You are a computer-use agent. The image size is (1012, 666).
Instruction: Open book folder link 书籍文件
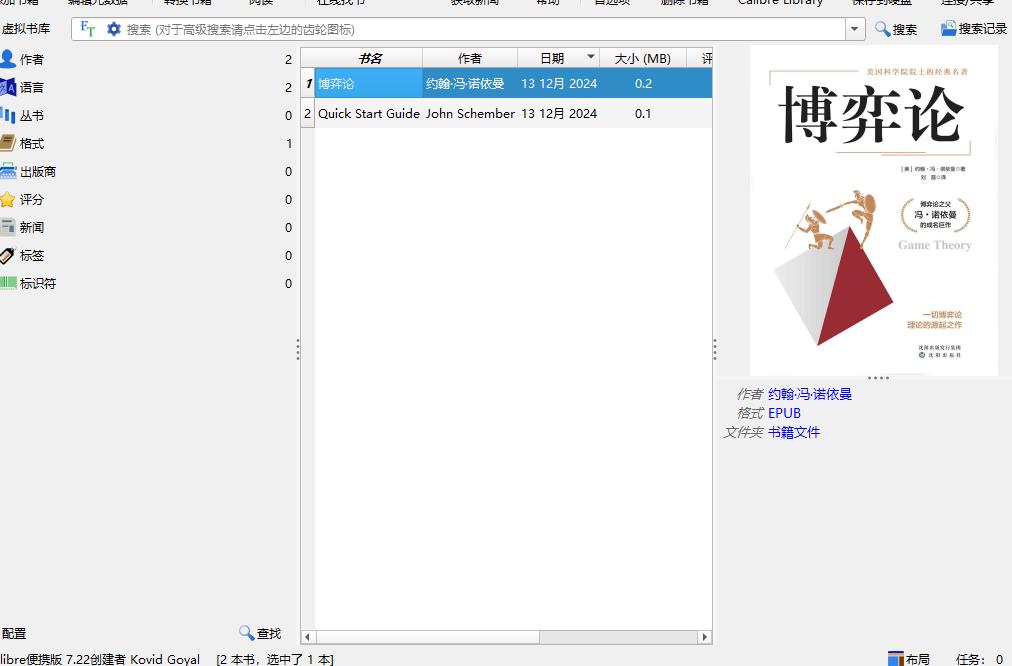794,432
